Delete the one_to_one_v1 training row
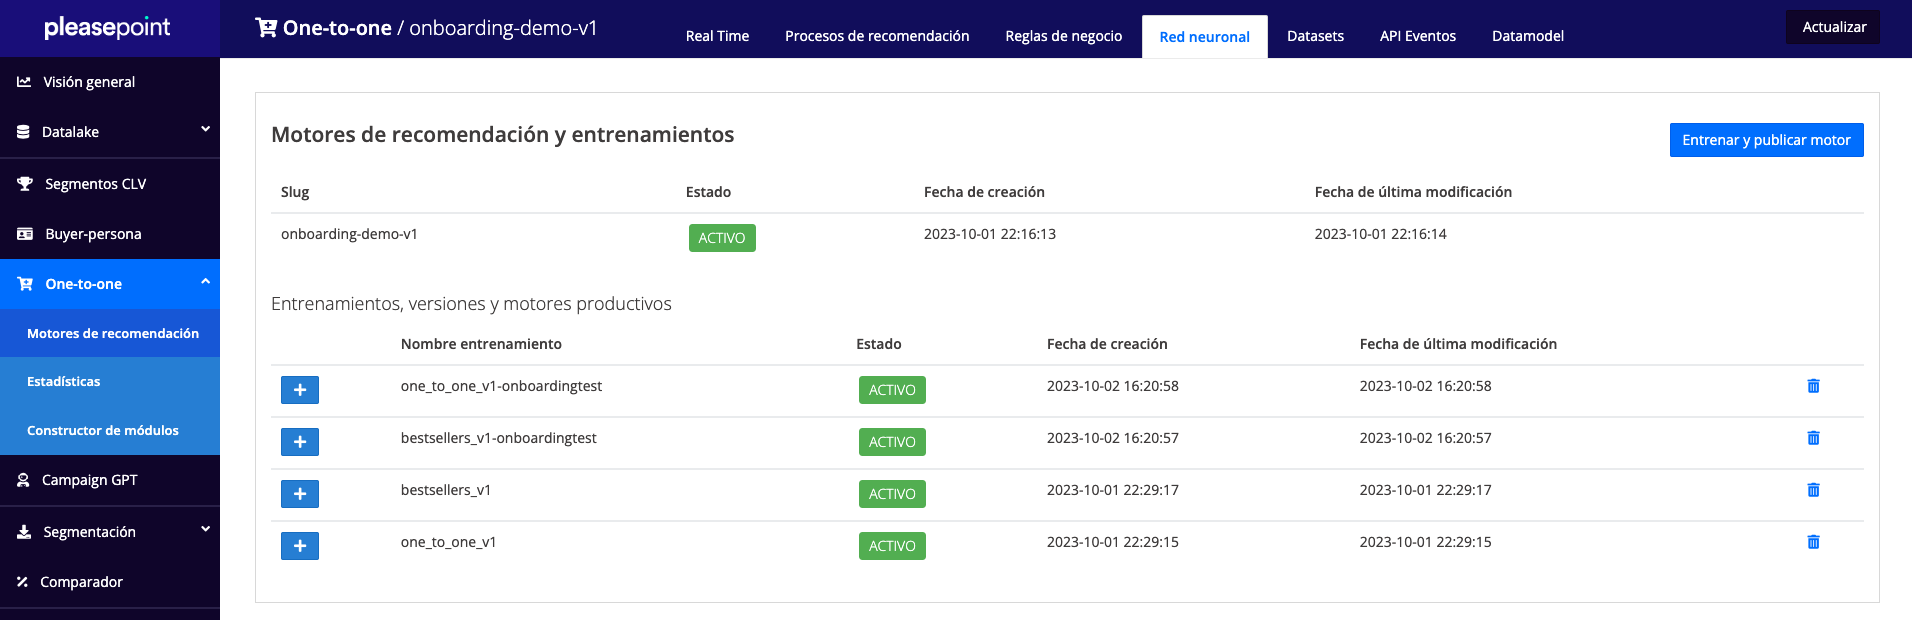The image size is (1912, 620). 1813,542
